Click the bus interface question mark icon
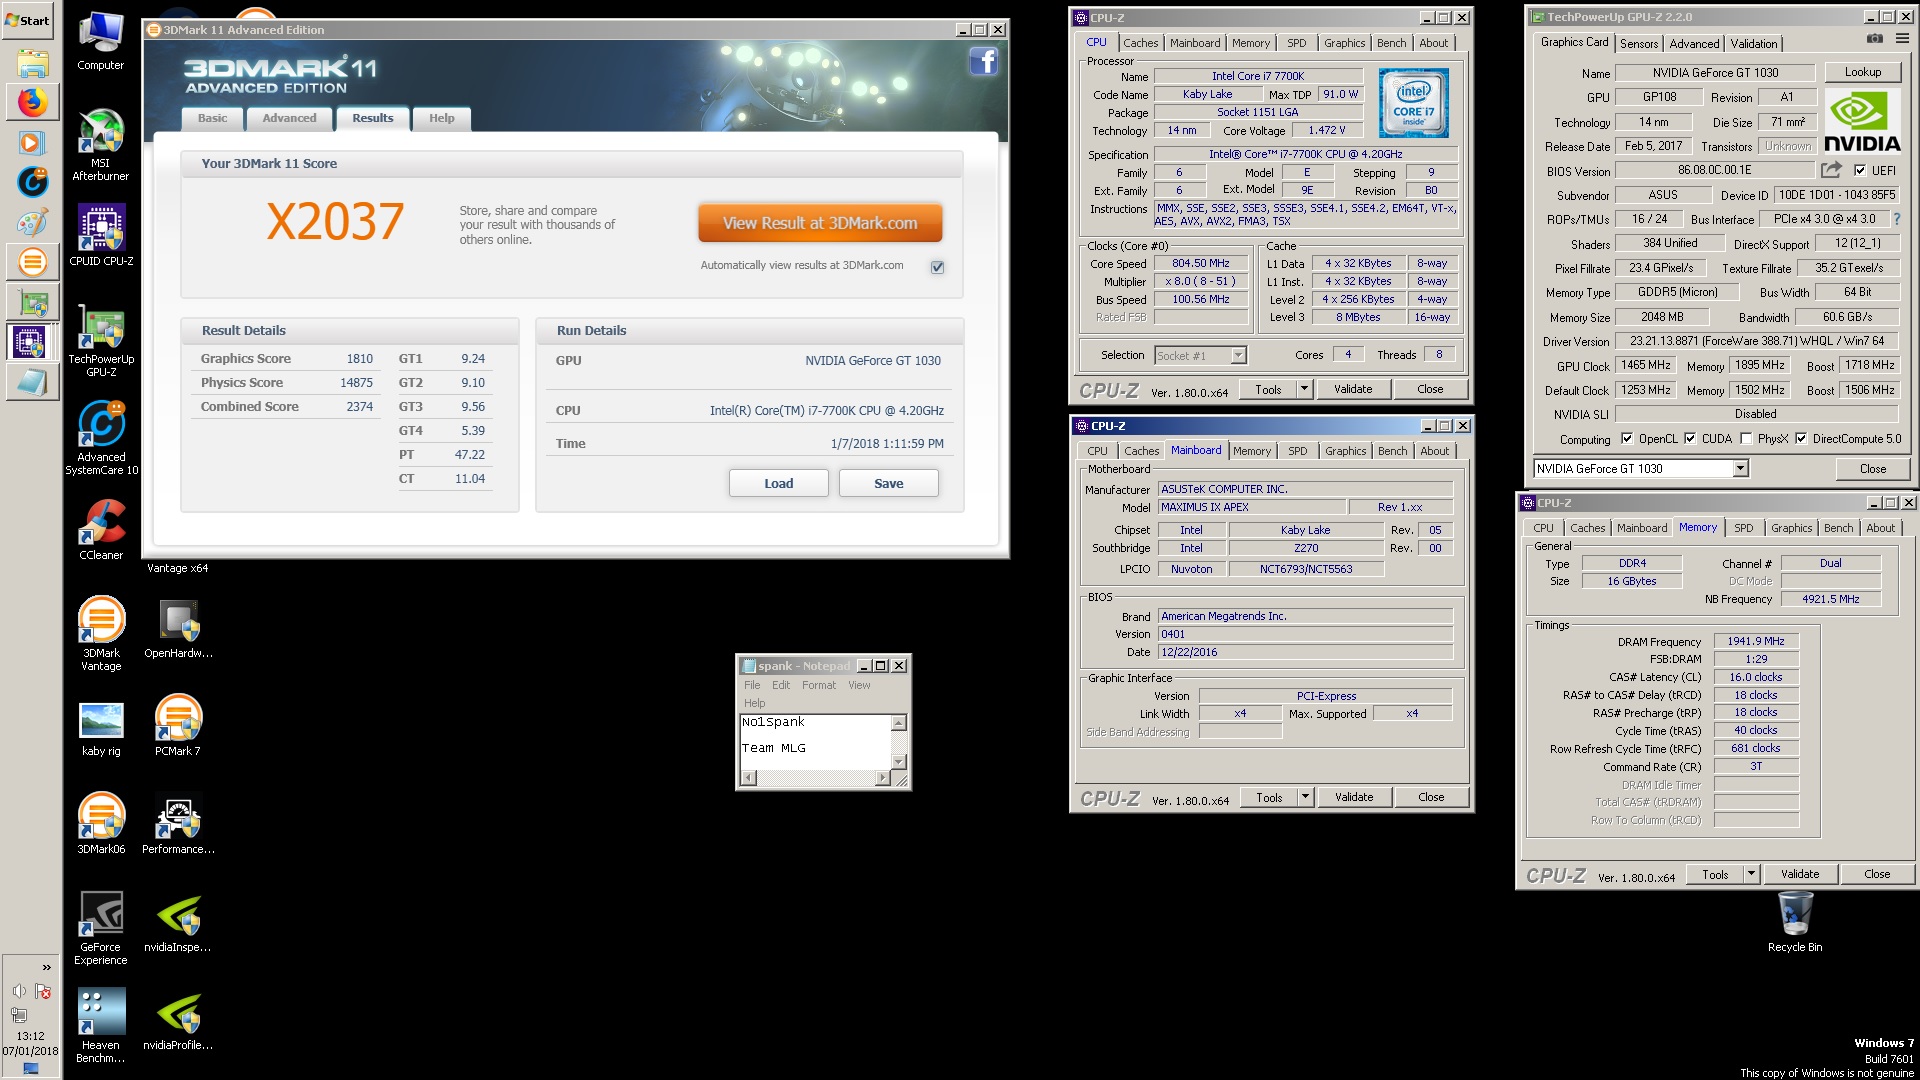Image resolution: width=1920 pixels, height=1080 pixels. point(1897,219)
